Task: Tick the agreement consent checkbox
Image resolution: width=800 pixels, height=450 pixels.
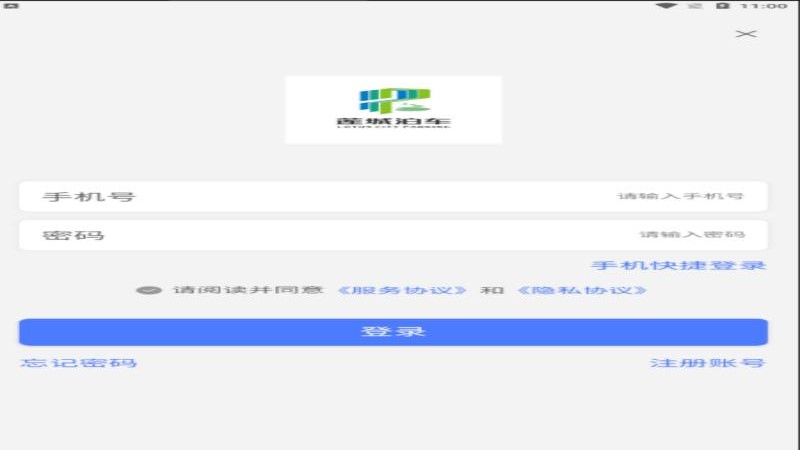Action: click(148, 290)
